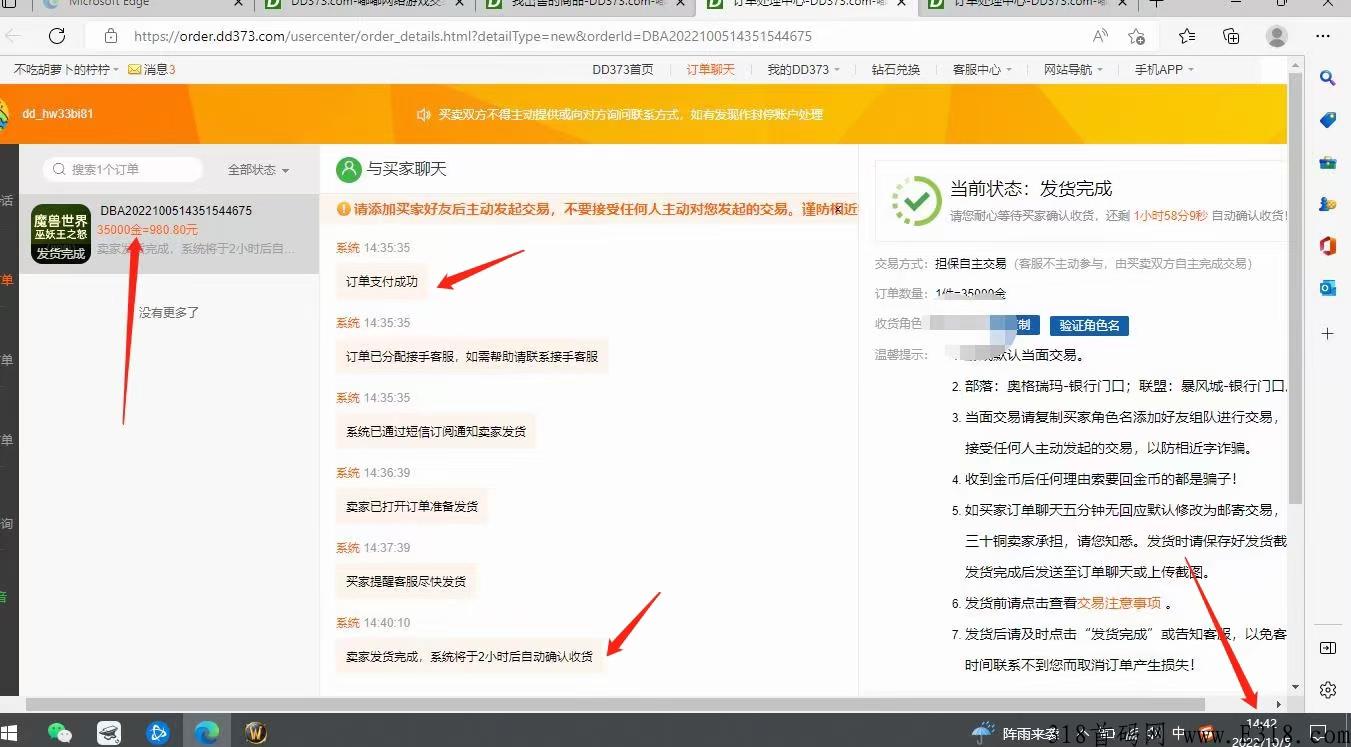Click the World of Warcraft order thumbnail

(61, 233)
